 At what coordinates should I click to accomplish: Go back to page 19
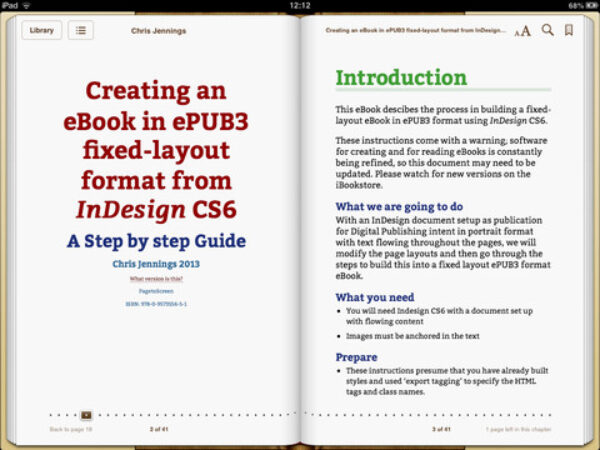click(71, 429)
